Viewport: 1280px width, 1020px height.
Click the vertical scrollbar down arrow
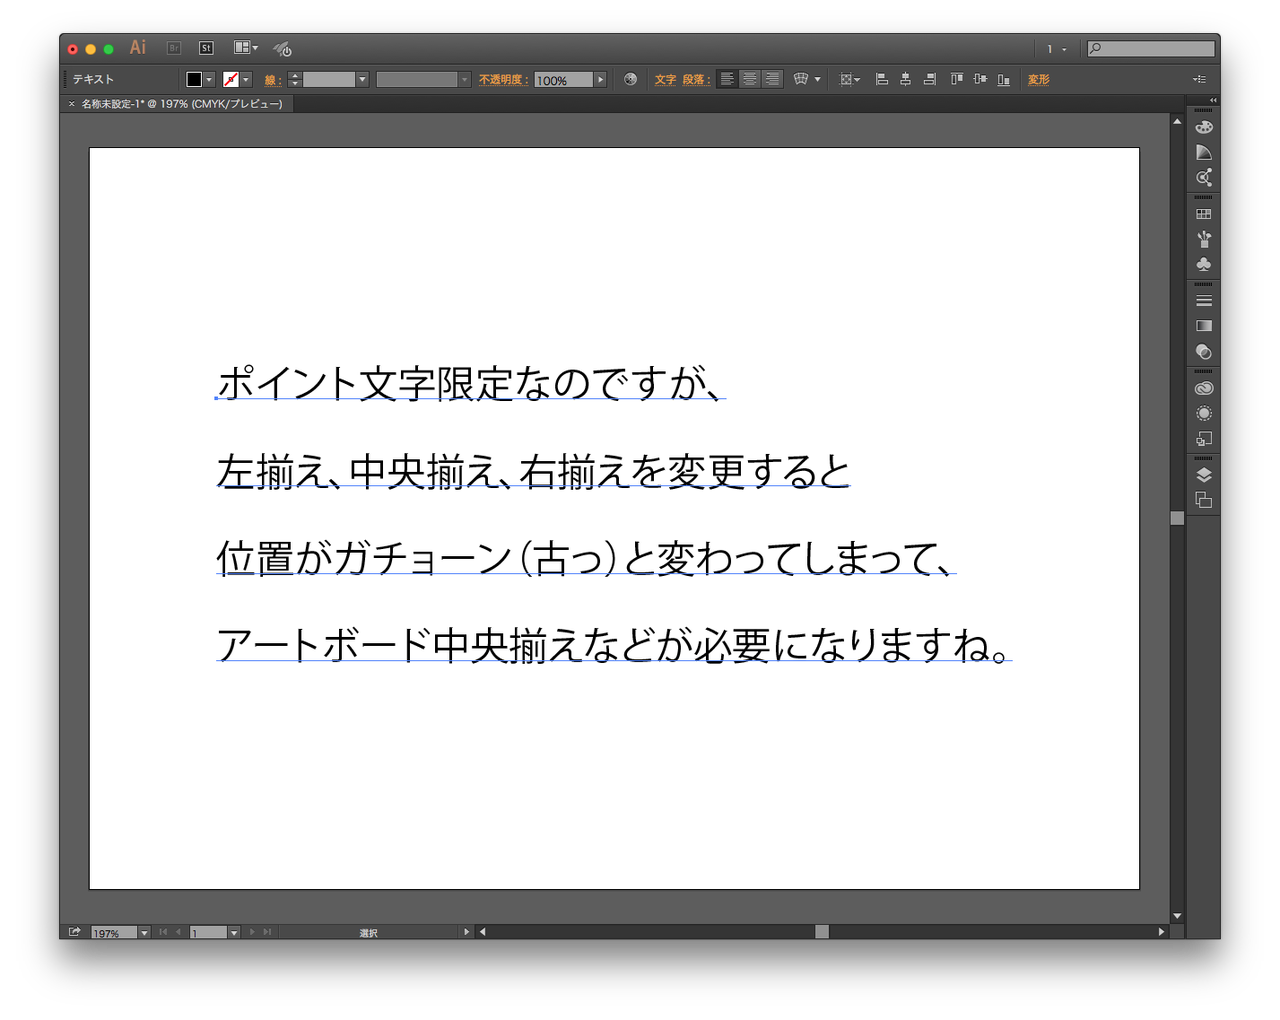click(x=1177, y=916)
